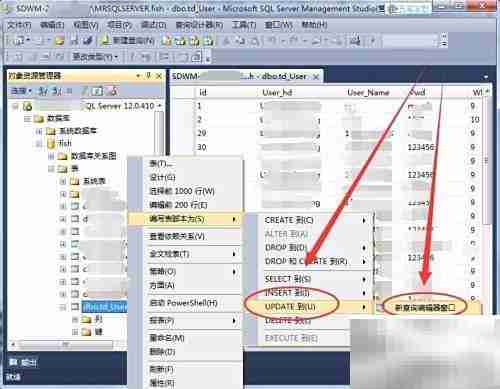
Task: Open the 编辑(E) menu
Action: click(52, 25)
